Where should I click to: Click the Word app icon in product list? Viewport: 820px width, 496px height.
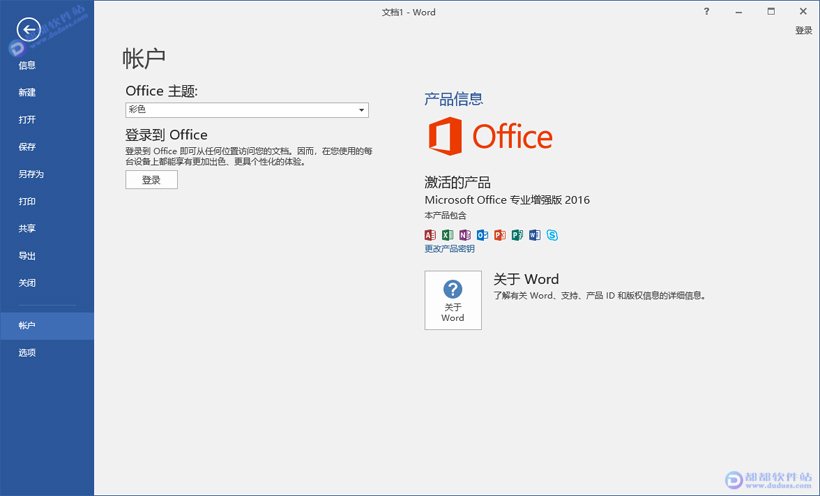534,235
